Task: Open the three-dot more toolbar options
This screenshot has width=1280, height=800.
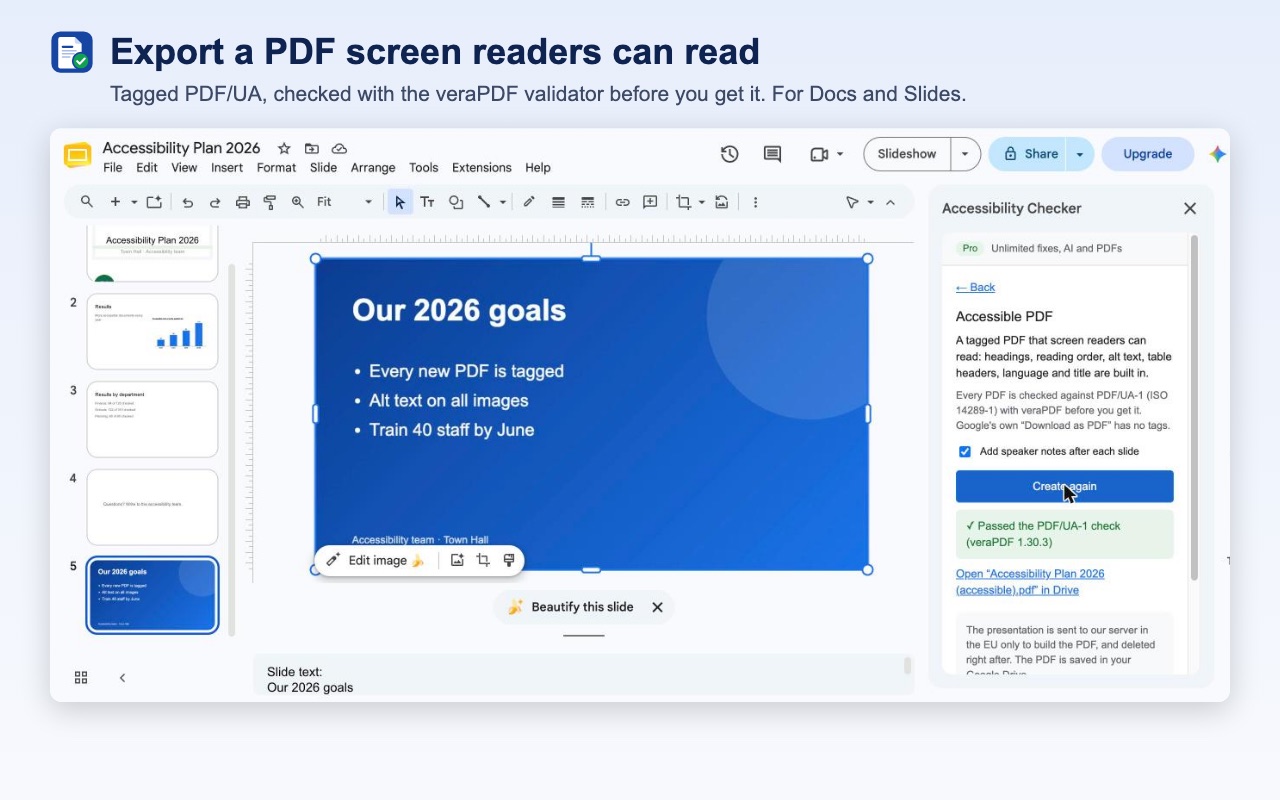Action: [755, 202]
